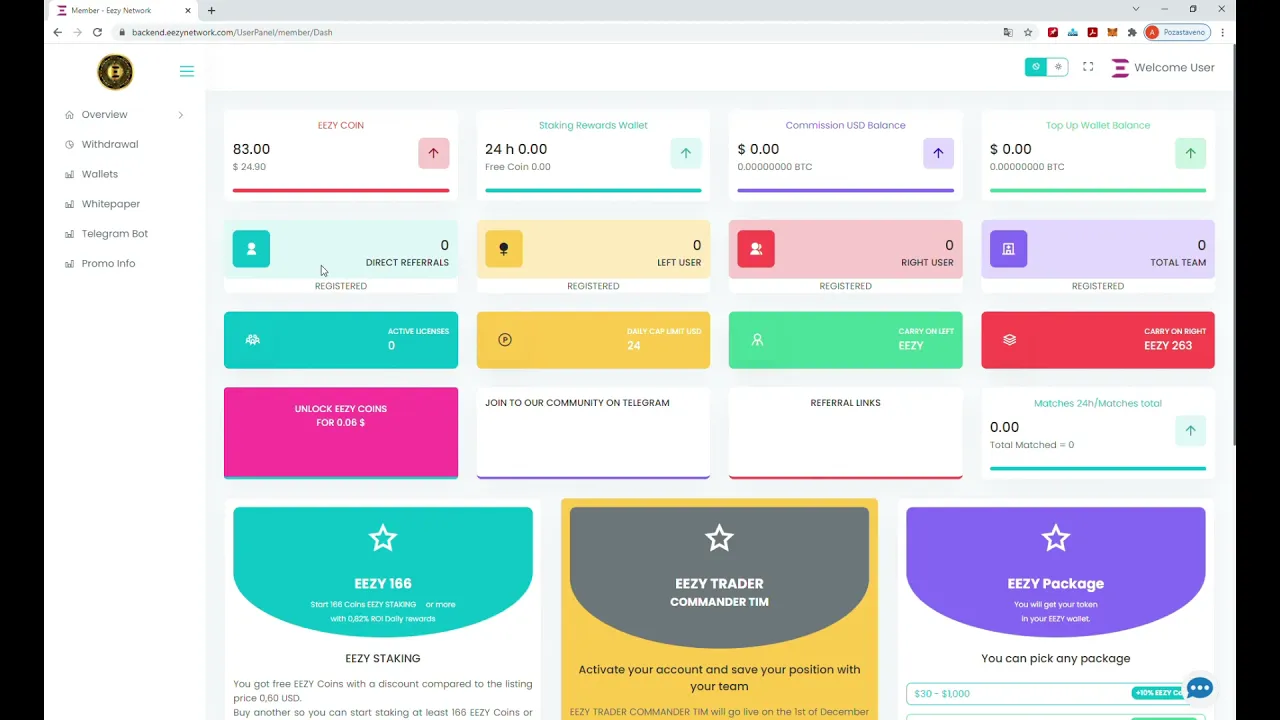Click the EEZY STAKING heading
Viewport: 1280px width, 720px height.
tap(383, 658)
